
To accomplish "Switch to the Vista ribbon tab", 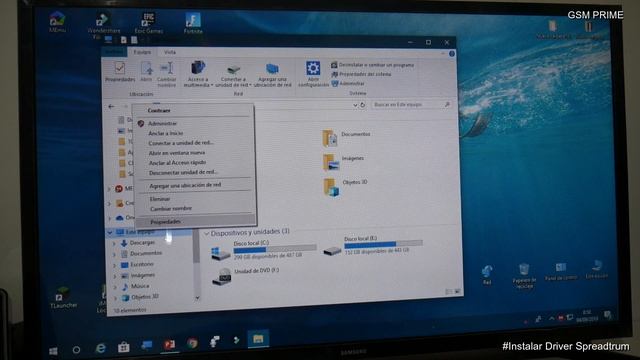I will click(170, 52).
